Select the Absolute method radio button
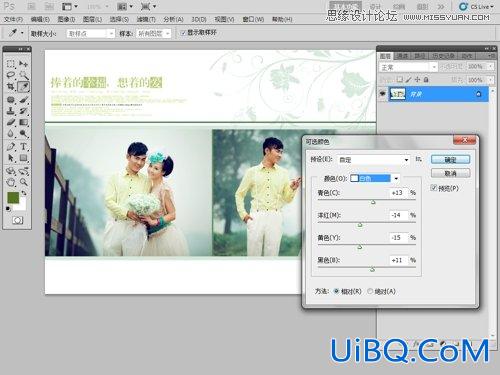500x375 pixels. tap(370, 291)
